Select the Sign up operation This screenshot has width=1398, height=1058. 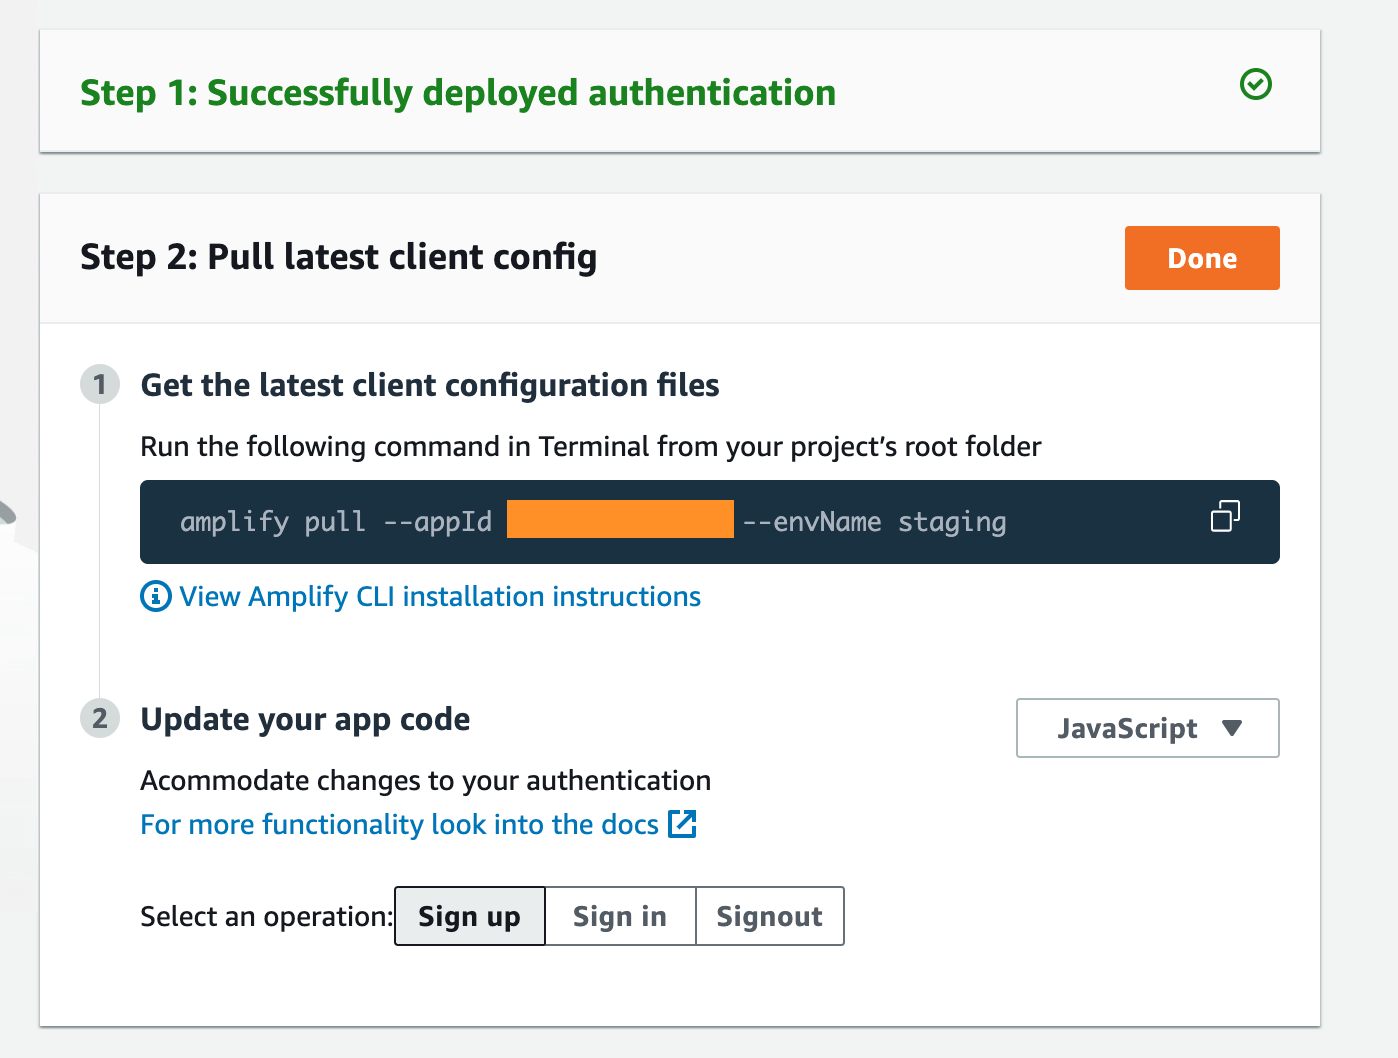coord(469,916)
